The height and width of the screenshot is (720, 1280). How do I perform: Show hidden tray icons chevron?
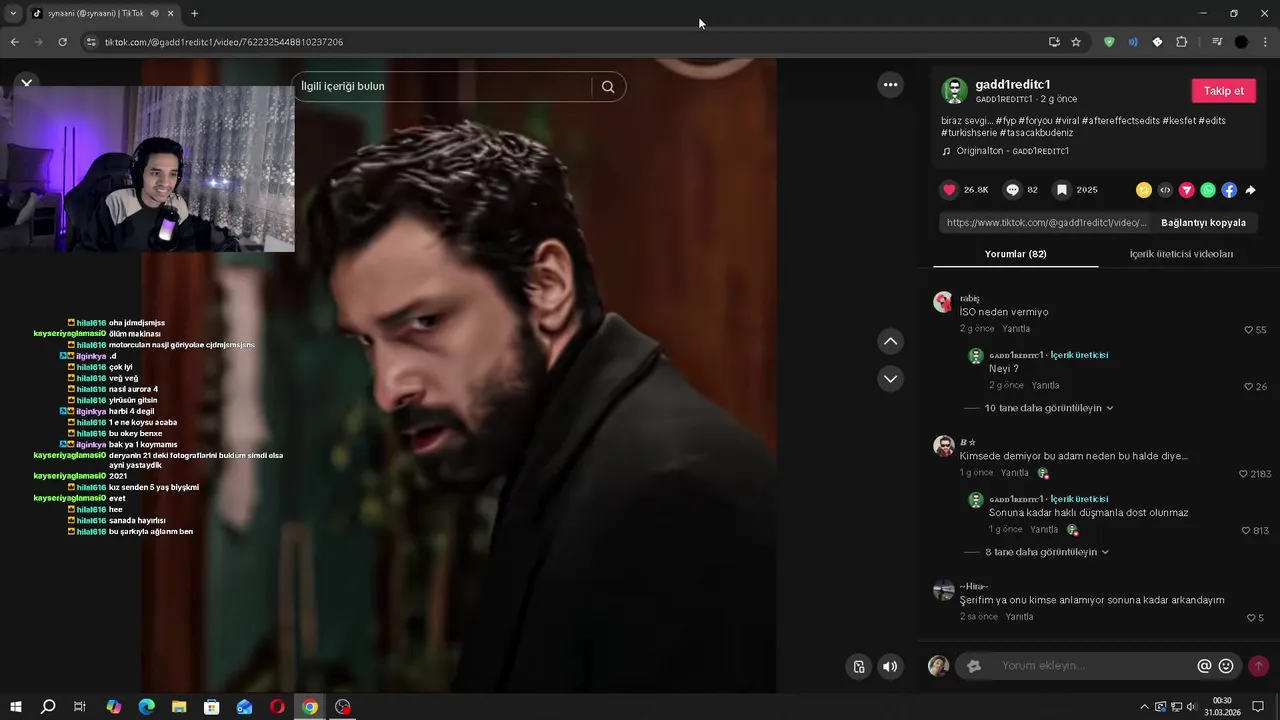tap(1144, 707)
